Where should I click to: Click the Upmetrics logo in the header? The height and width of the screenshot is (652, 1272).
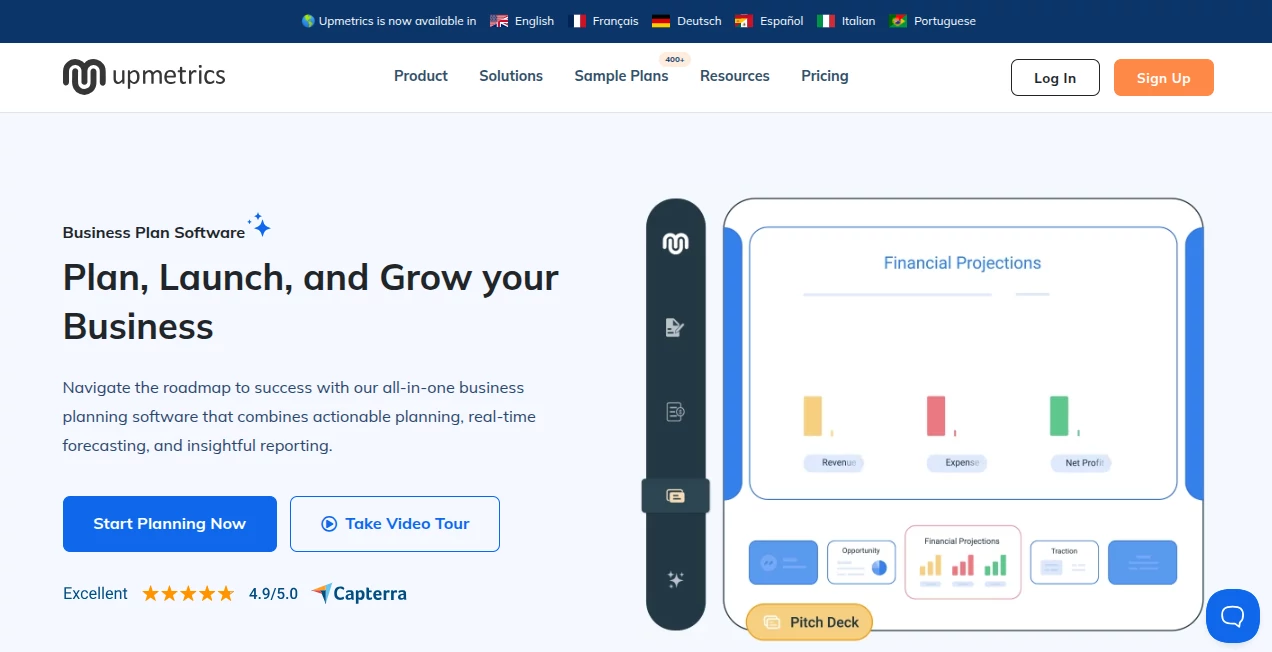[x=143, y=75]
